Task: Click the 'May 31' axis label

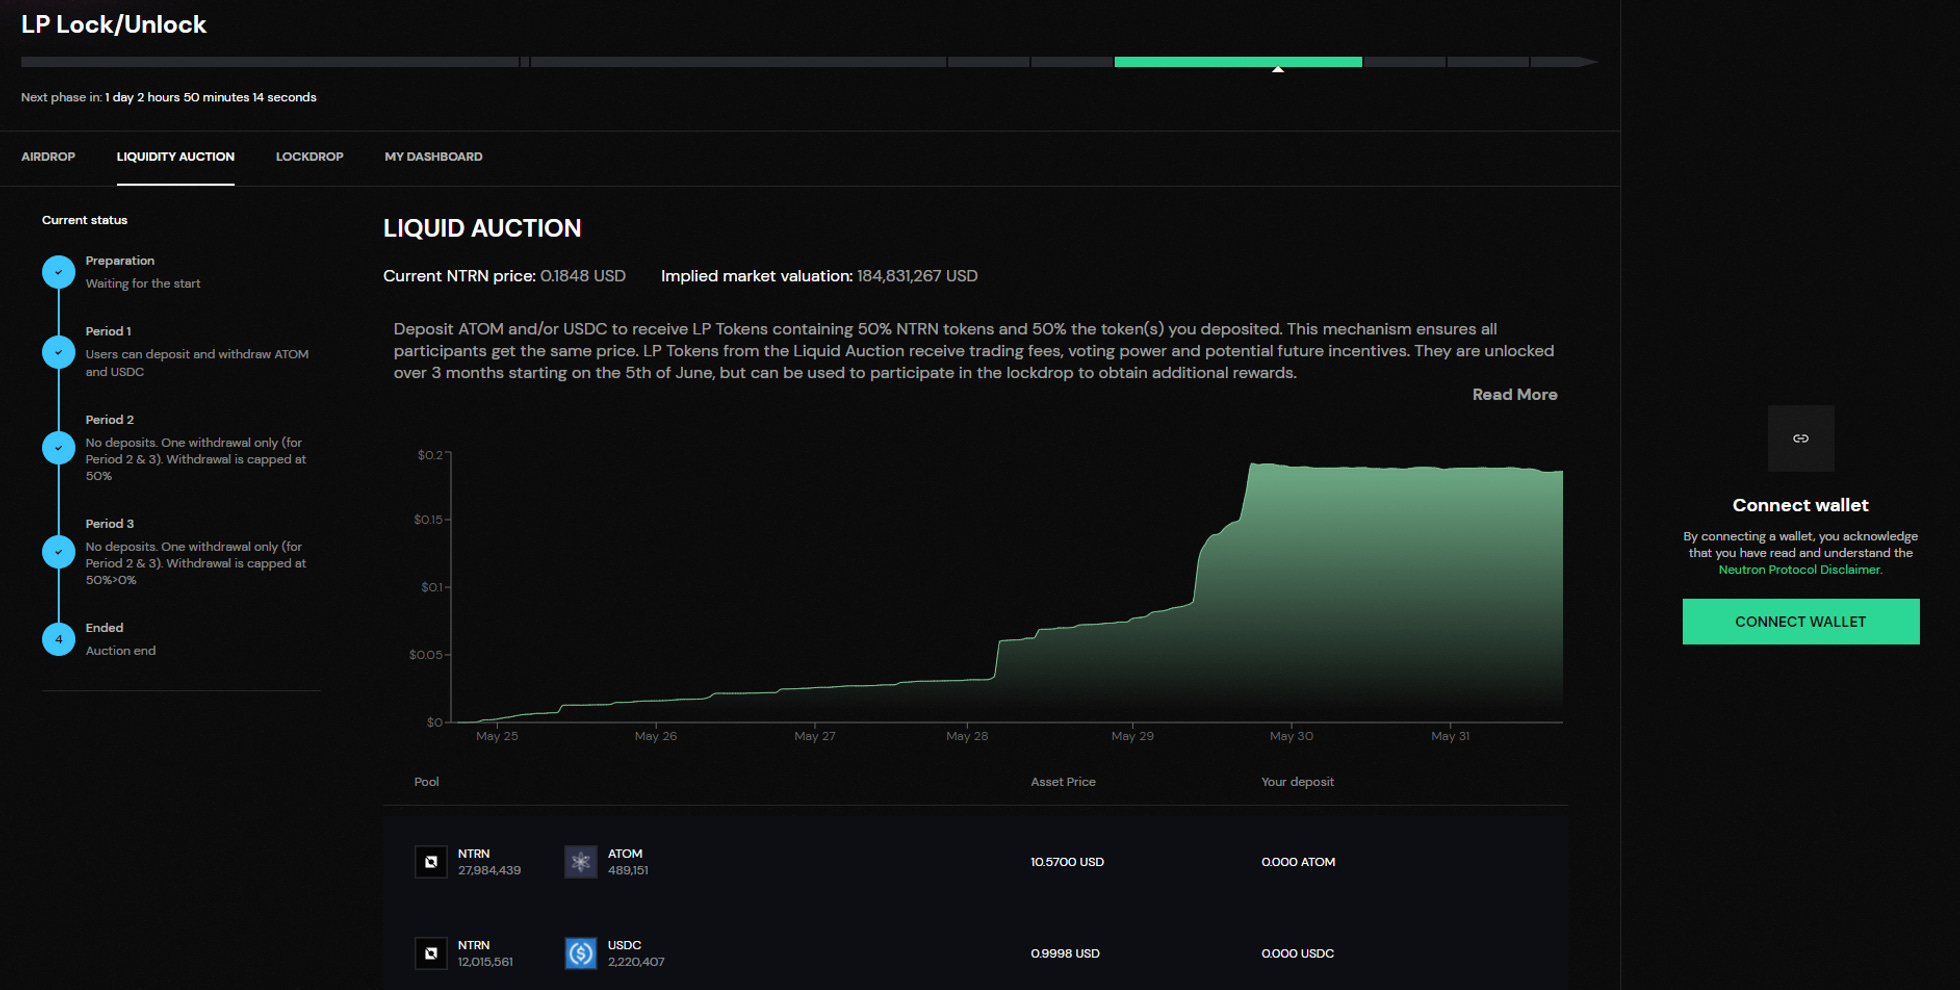Action: click(1450, 736)
